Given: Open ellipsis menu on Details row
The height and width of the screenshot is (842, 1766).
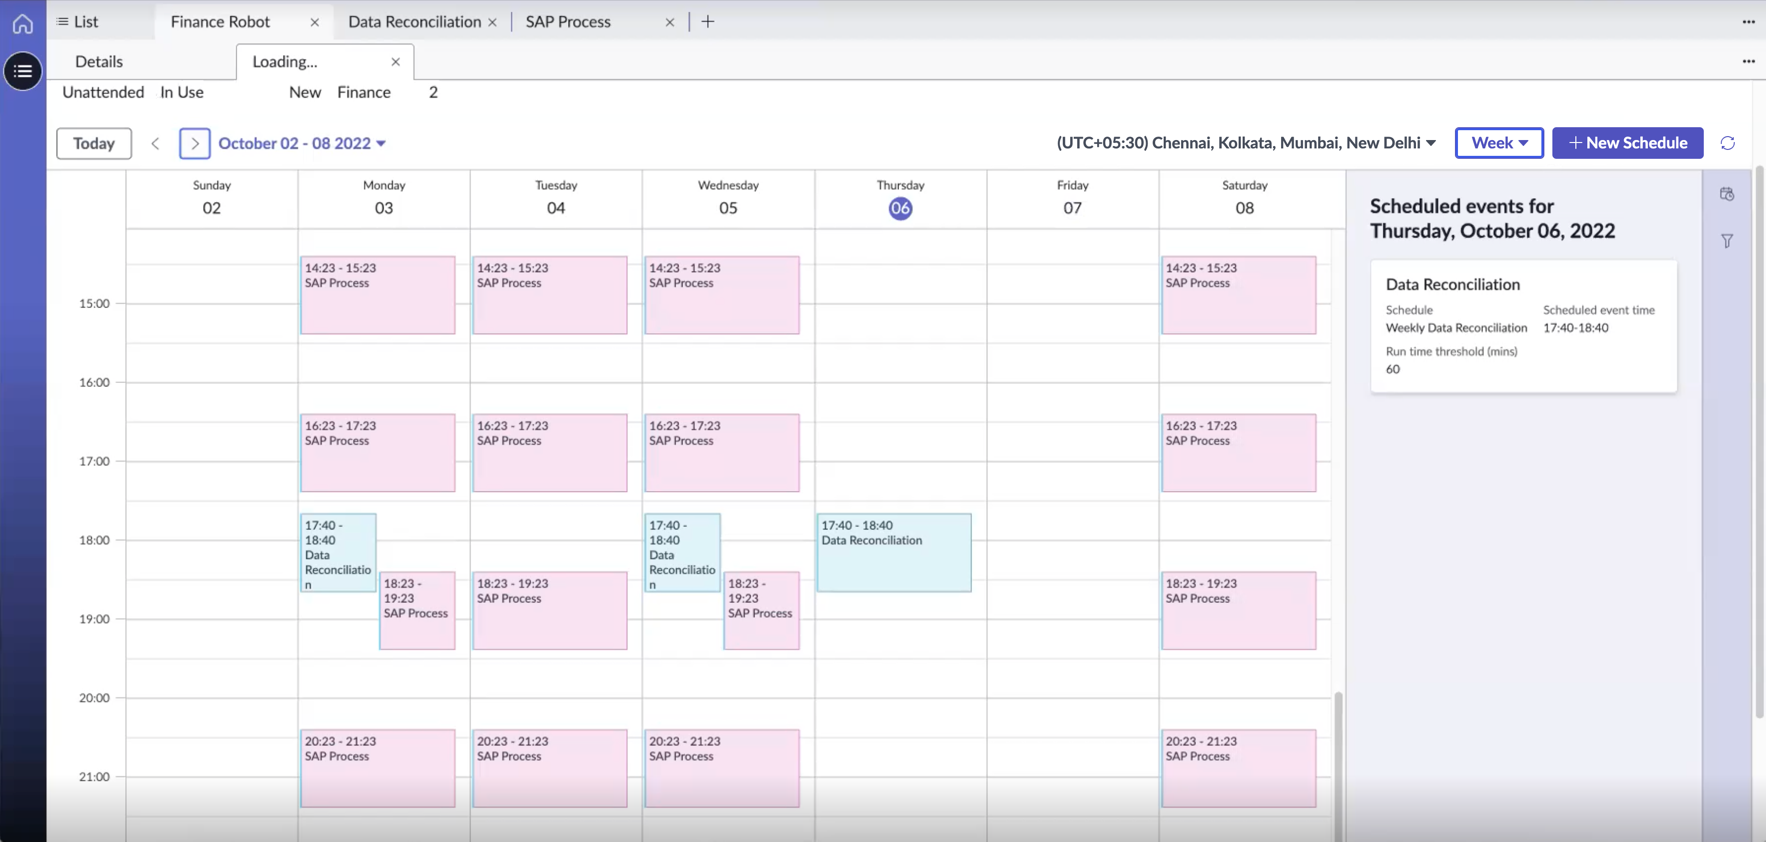Looking at the screenshot, I should tap(1748, 61).
